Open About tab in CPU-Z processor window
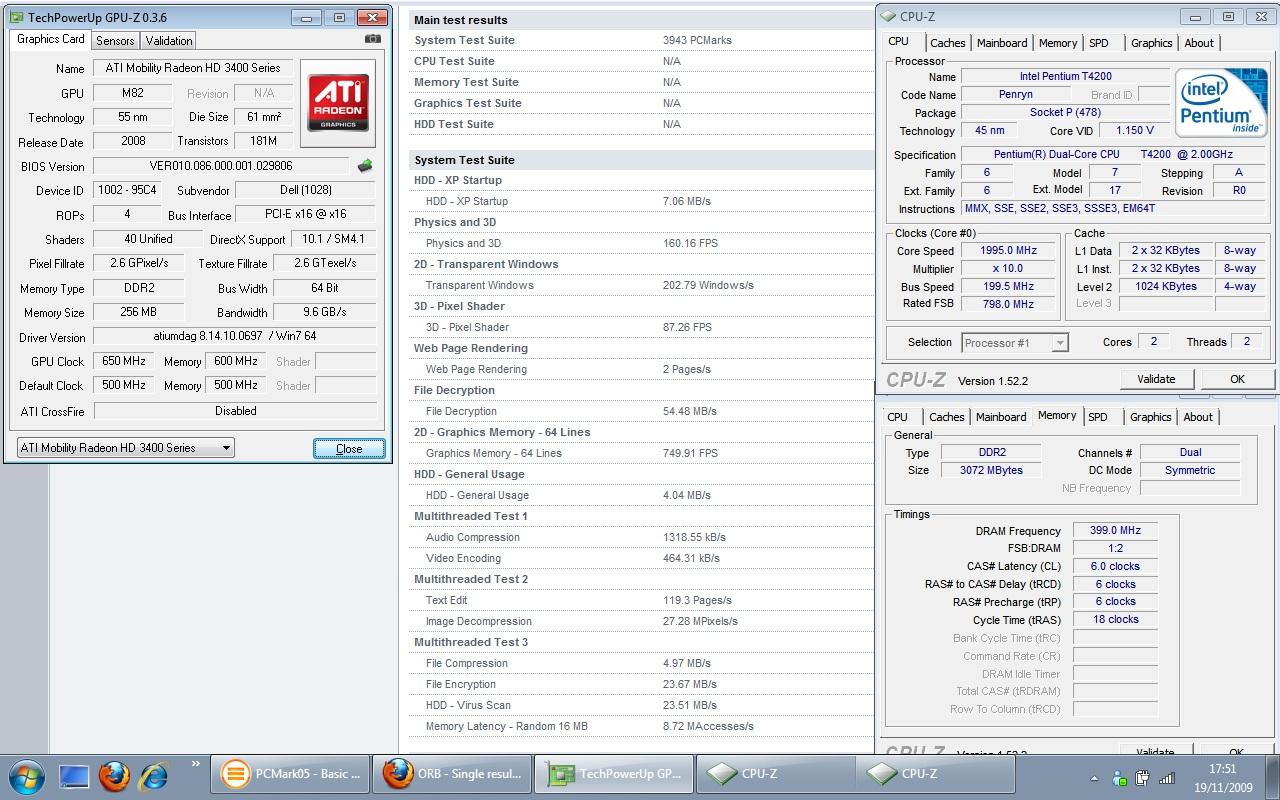The width and height of the screenshot is (1280, 800). [1199, 43]
